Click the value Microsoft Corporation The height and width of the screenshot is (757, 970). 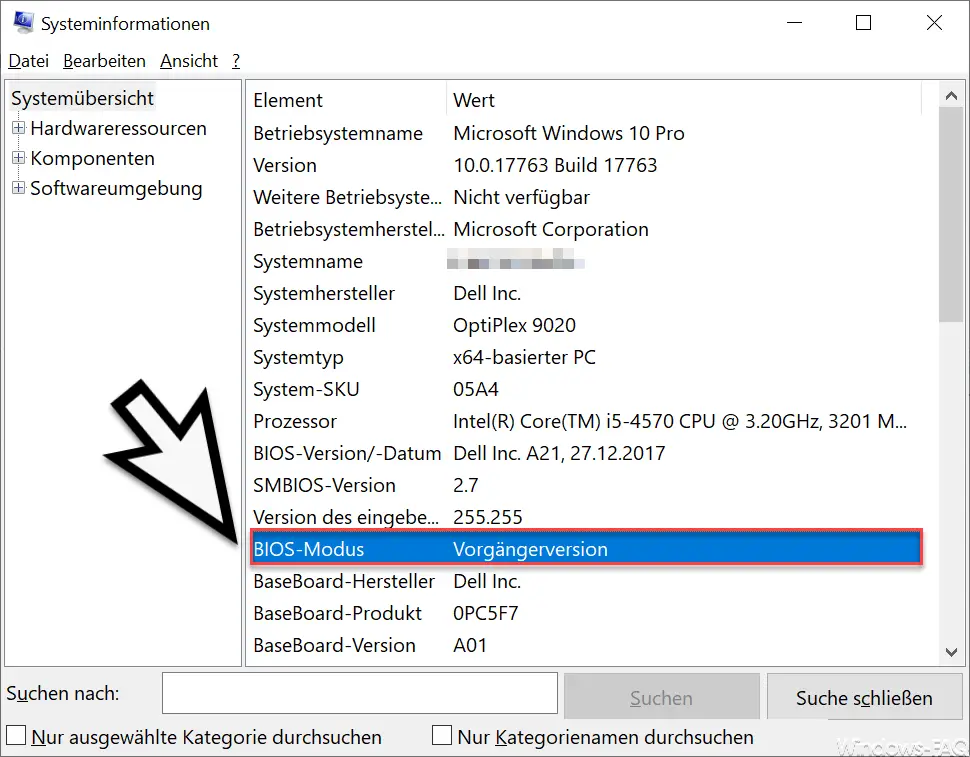(551, 229)
